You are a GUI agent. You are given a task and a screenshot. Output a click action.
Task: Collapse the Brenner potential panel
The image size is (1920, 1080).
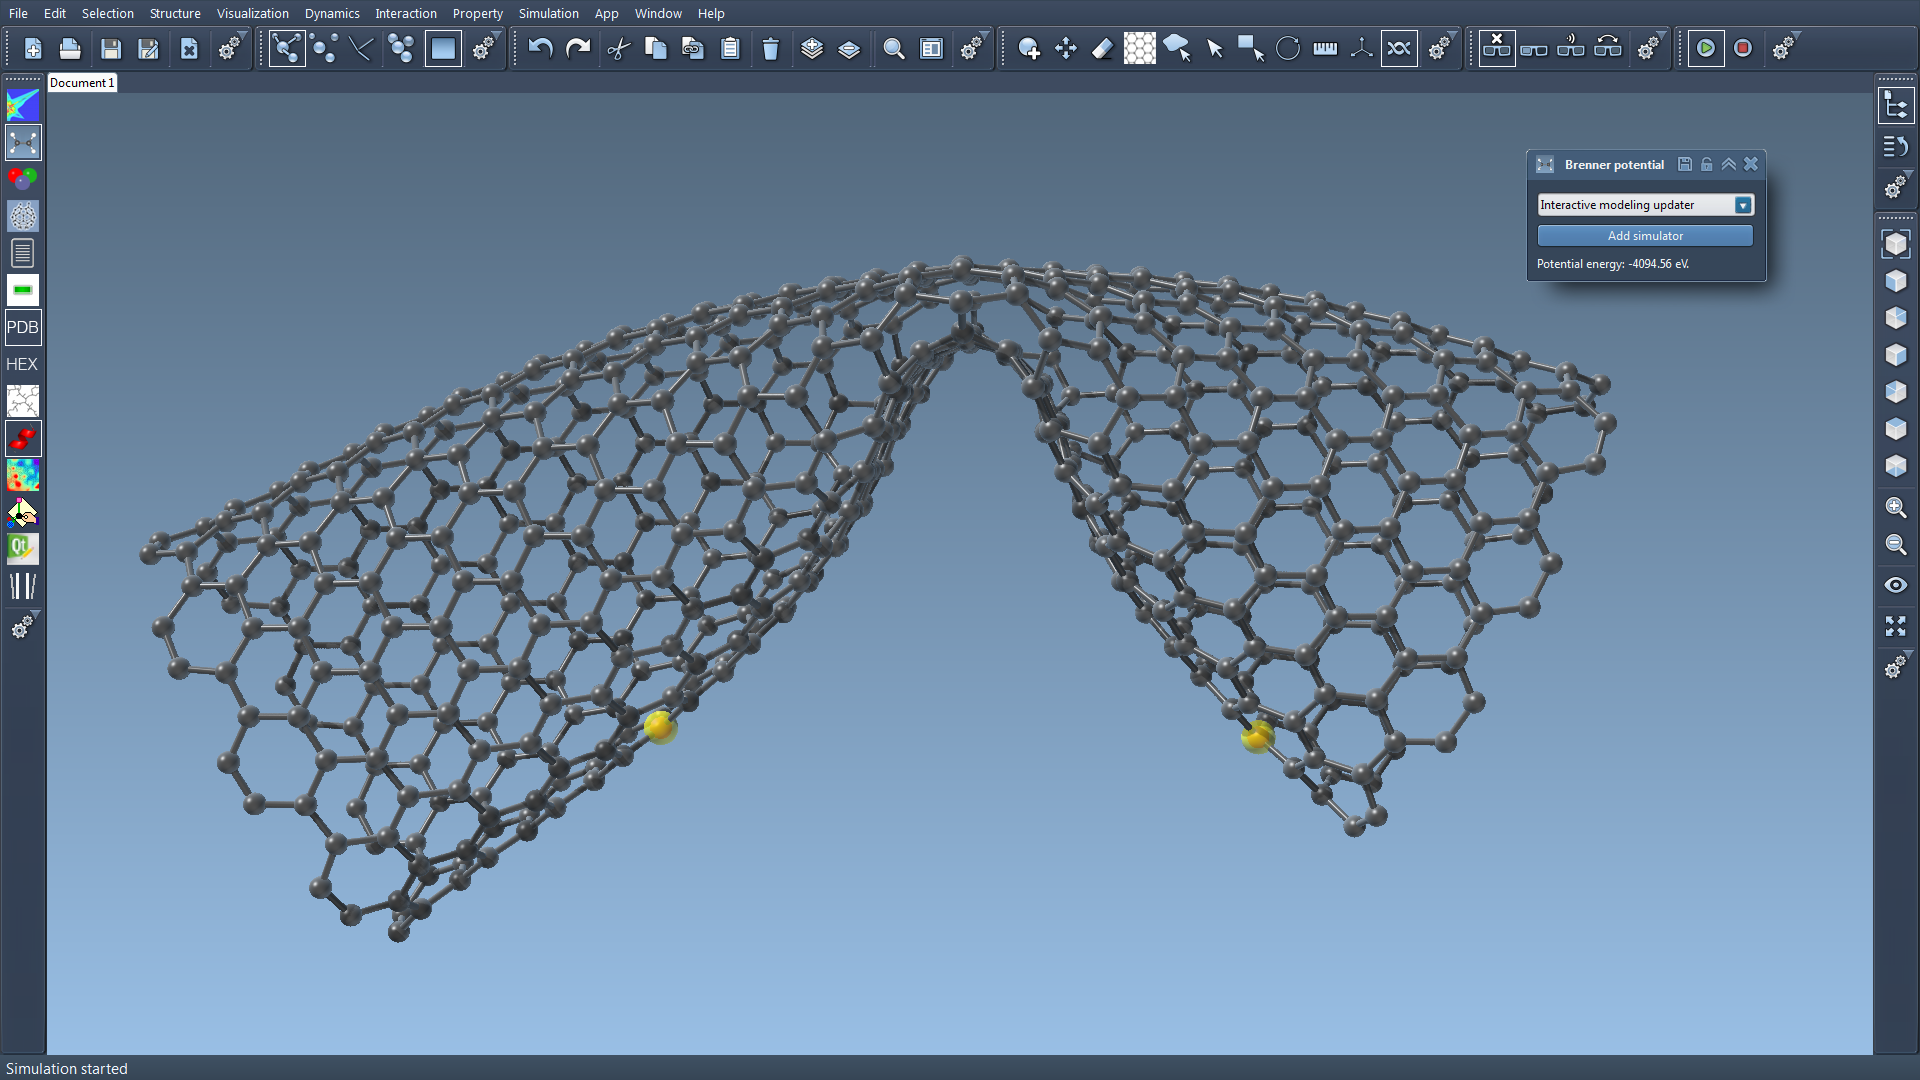pyautogui.click(x=1728, y=164)
